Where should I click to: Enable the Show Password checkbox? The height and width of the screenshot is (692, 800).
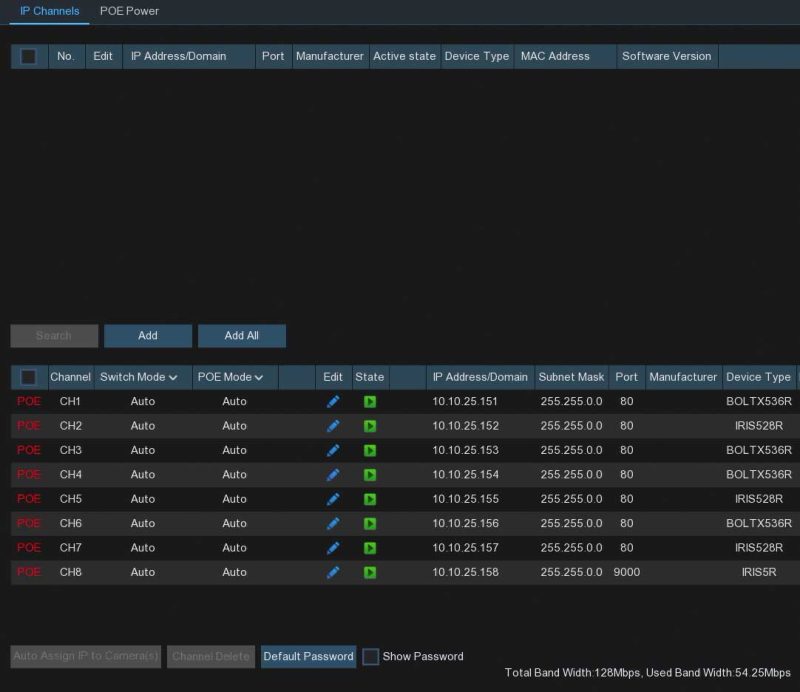tap(371, 656)
